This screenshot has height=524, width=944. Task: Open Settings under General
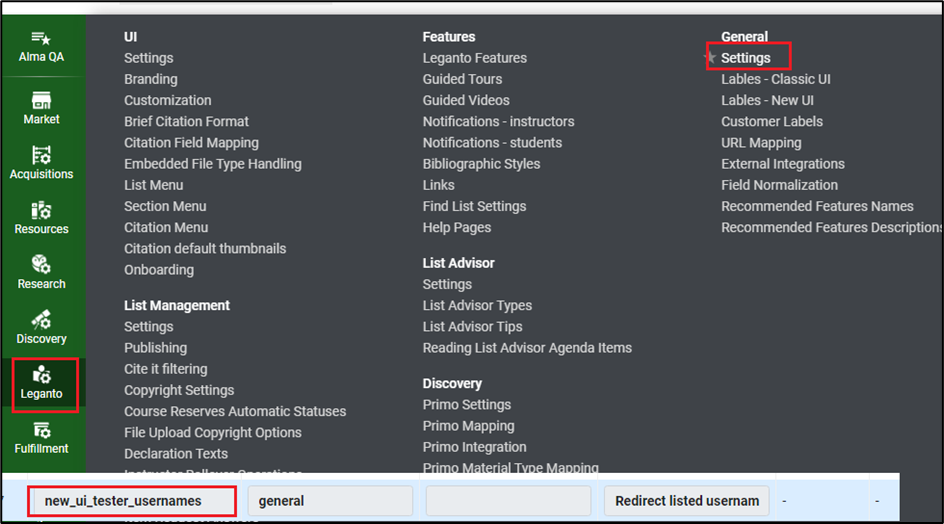(x=745, y=58)
